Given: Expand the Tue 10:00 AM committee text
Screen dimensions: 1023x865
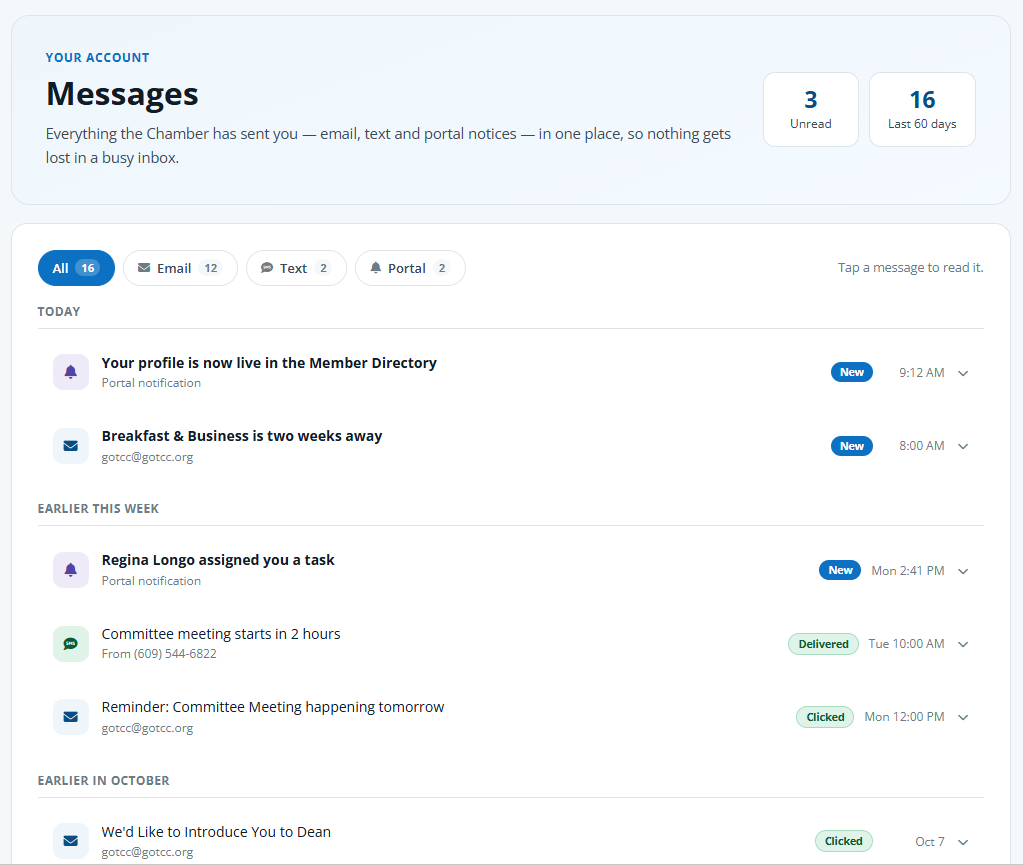Looking at the screenshot, I should point(962,644).
